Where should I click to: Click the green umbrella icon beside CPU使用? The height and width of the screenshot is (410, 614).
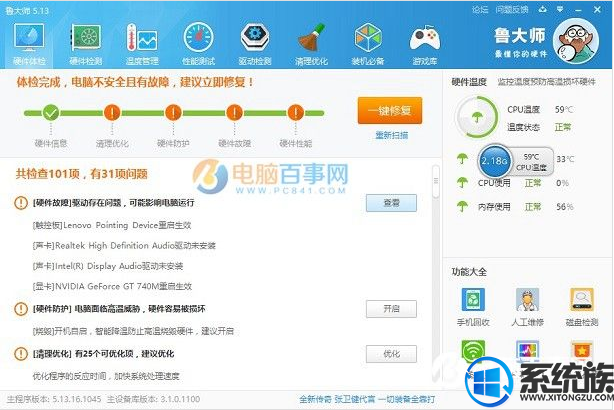[462, 183]
